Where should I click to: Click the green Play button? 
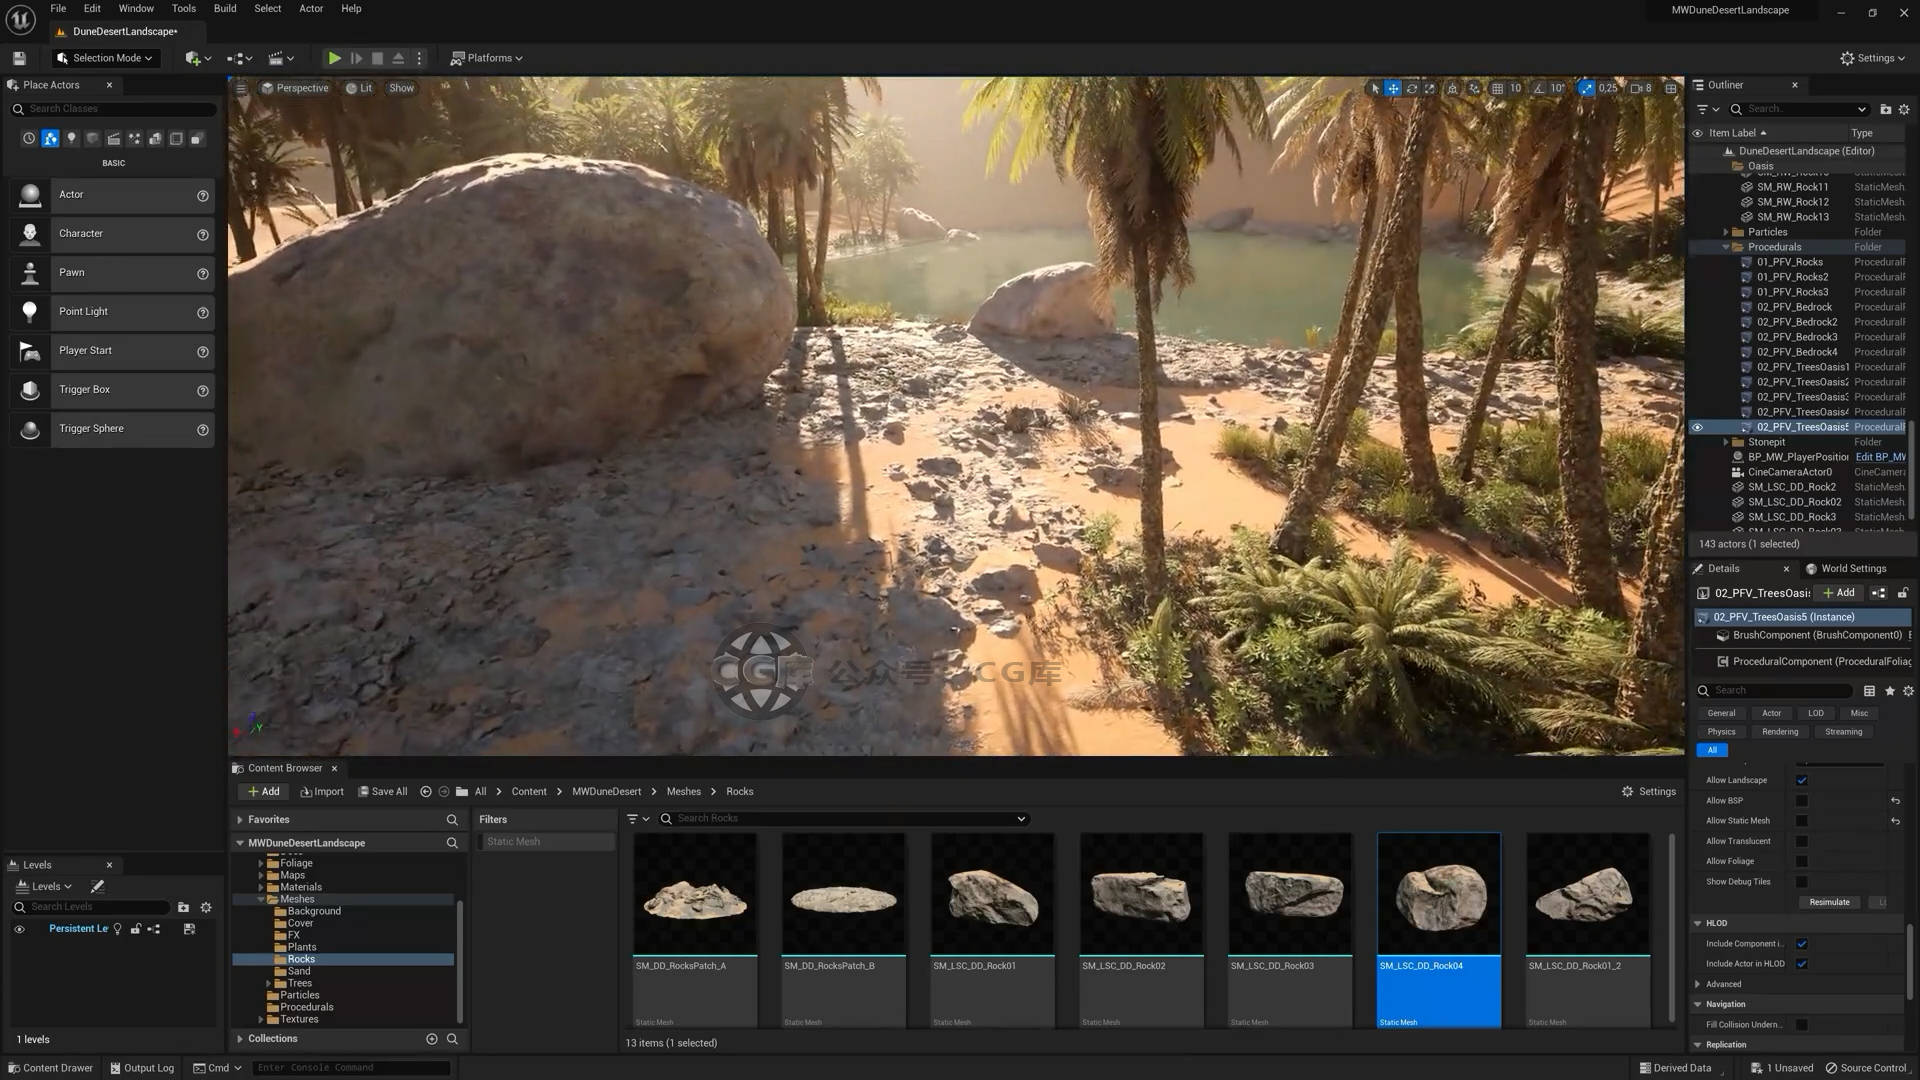click(334, 58)
